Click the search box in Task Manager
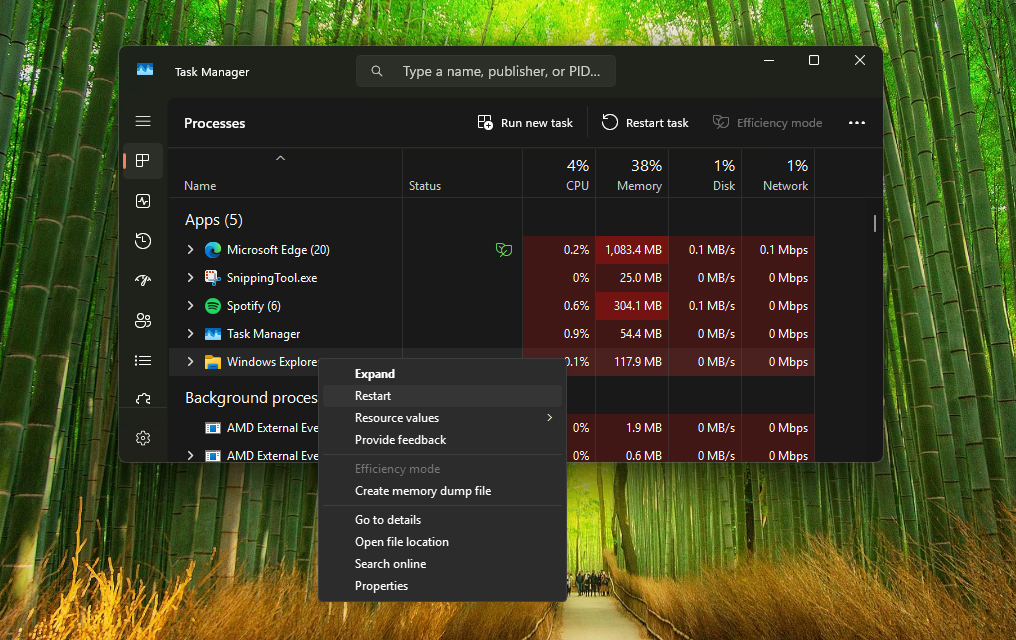 coord(486,72)
